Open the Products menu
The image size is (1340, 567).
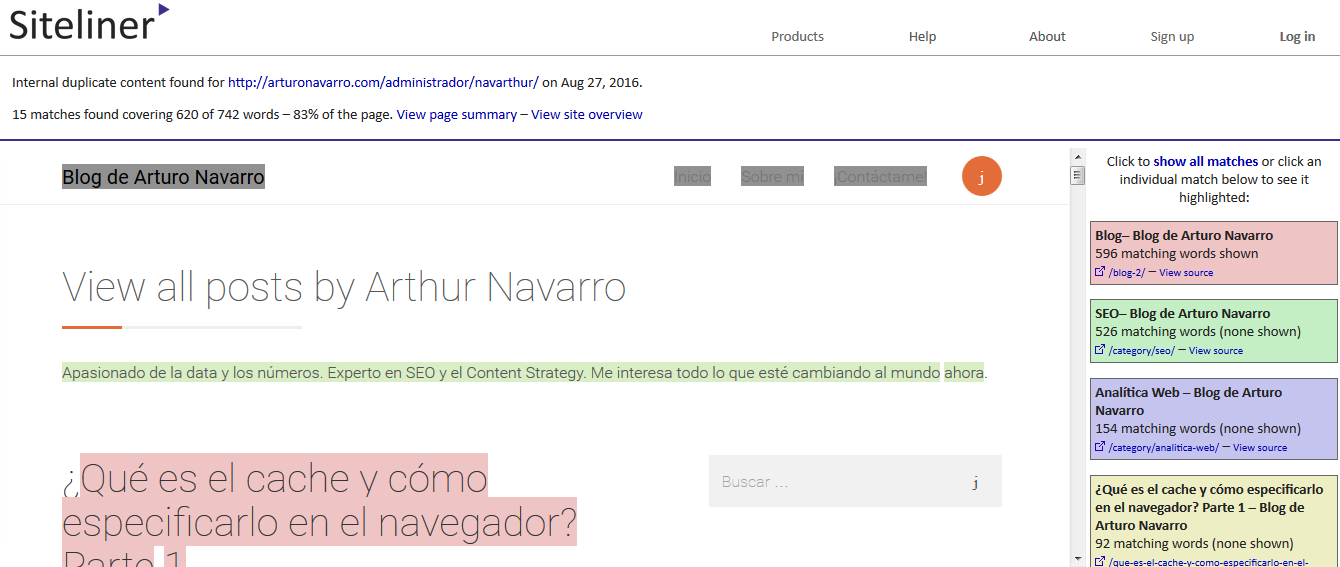(797, 36)
